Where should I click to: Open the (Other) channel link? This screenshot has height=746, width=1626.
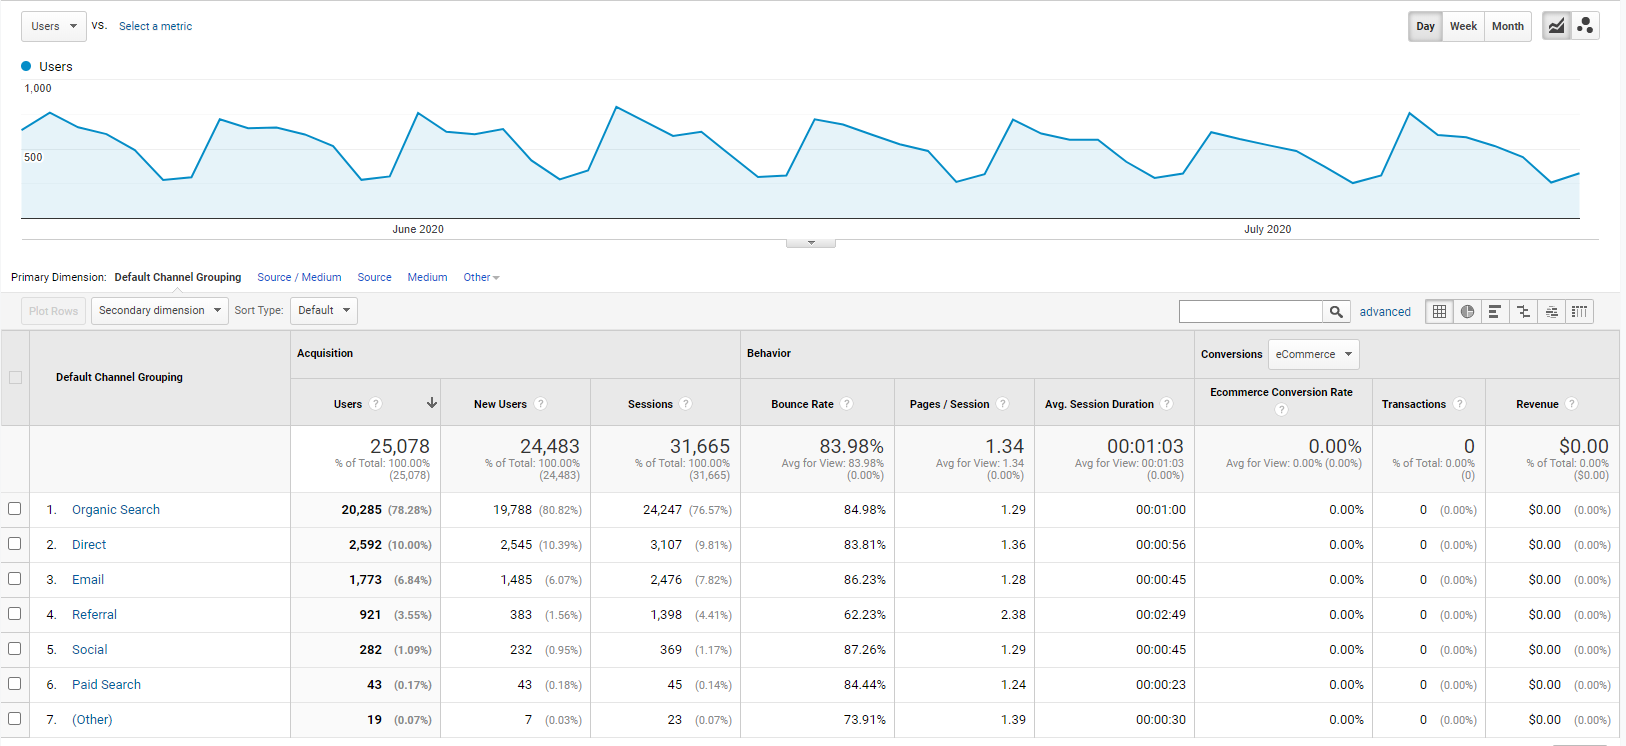click(92, 720)
